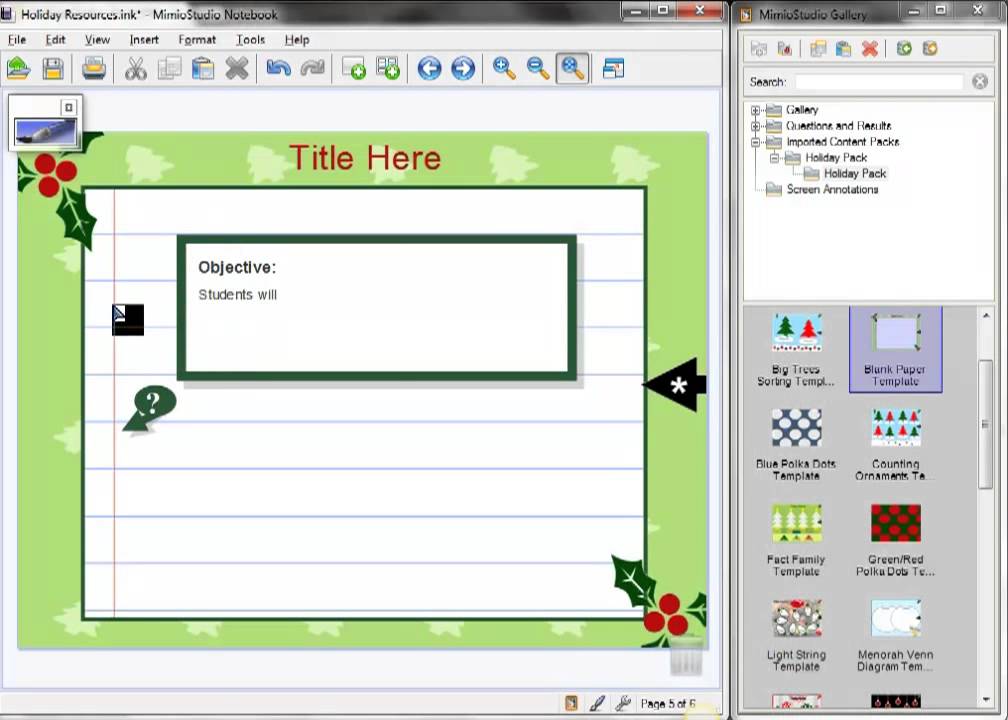Image resolution: width=1008 pixels, height=720 pixels.
Task: Redo the last action
Action: pyautogui.click(x=312, y=68)
